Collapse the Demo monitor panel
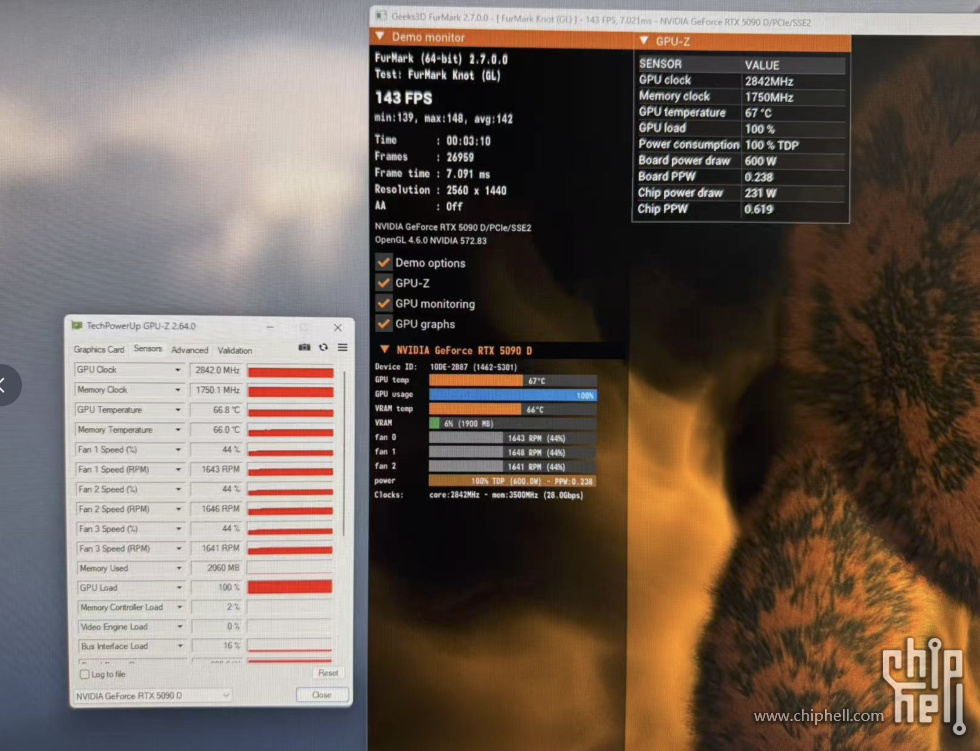The image size is (980, 751). (380, 37)
